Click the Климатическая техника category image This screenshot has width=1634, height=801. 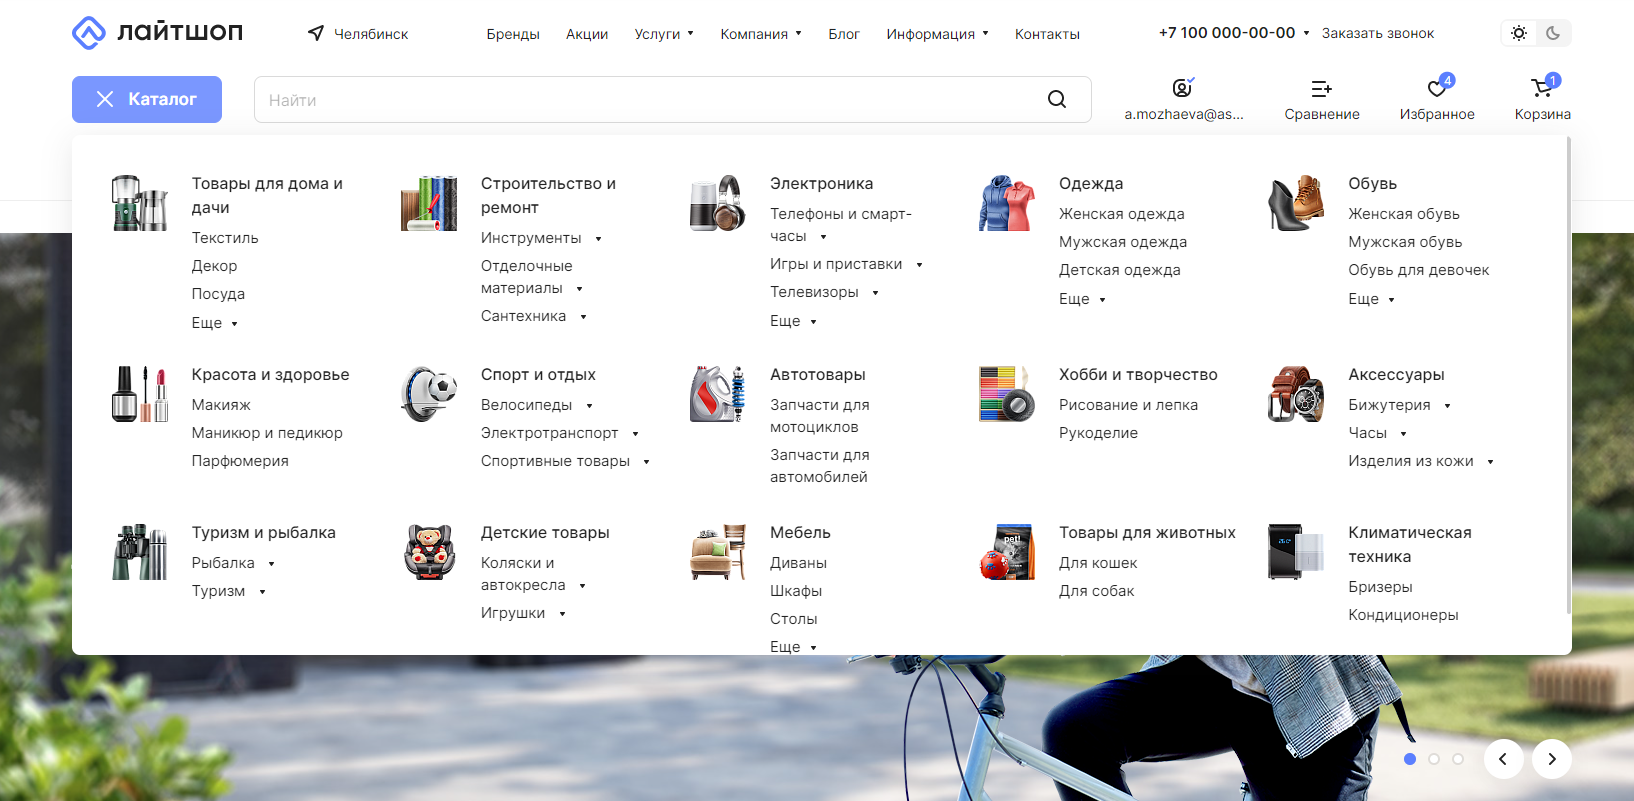[1295, 552]
